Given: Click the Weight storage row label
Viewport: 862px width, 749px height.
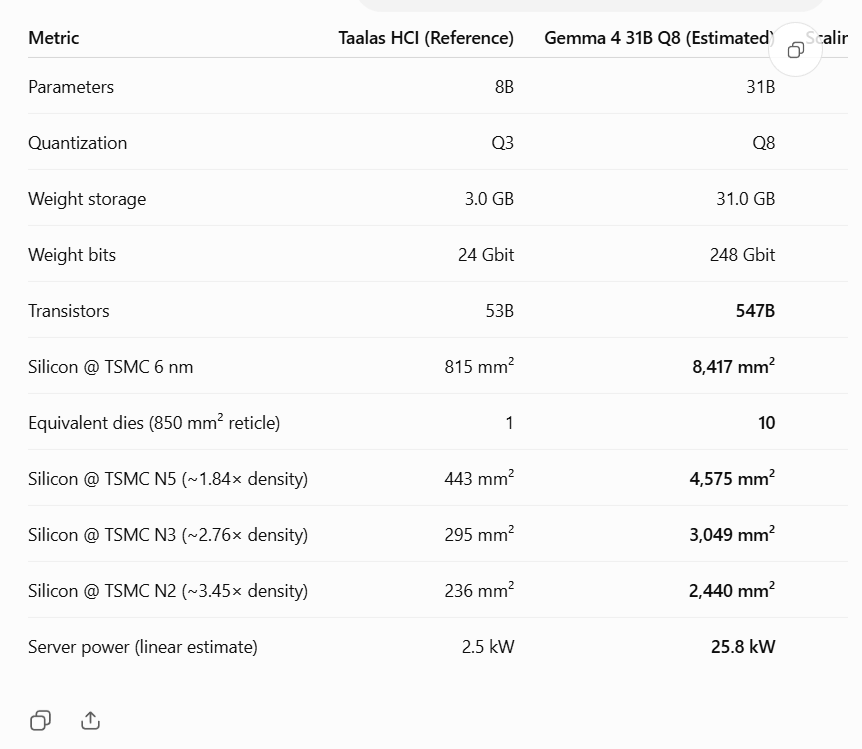Looking at the screenshot, I should pos(87,199).
